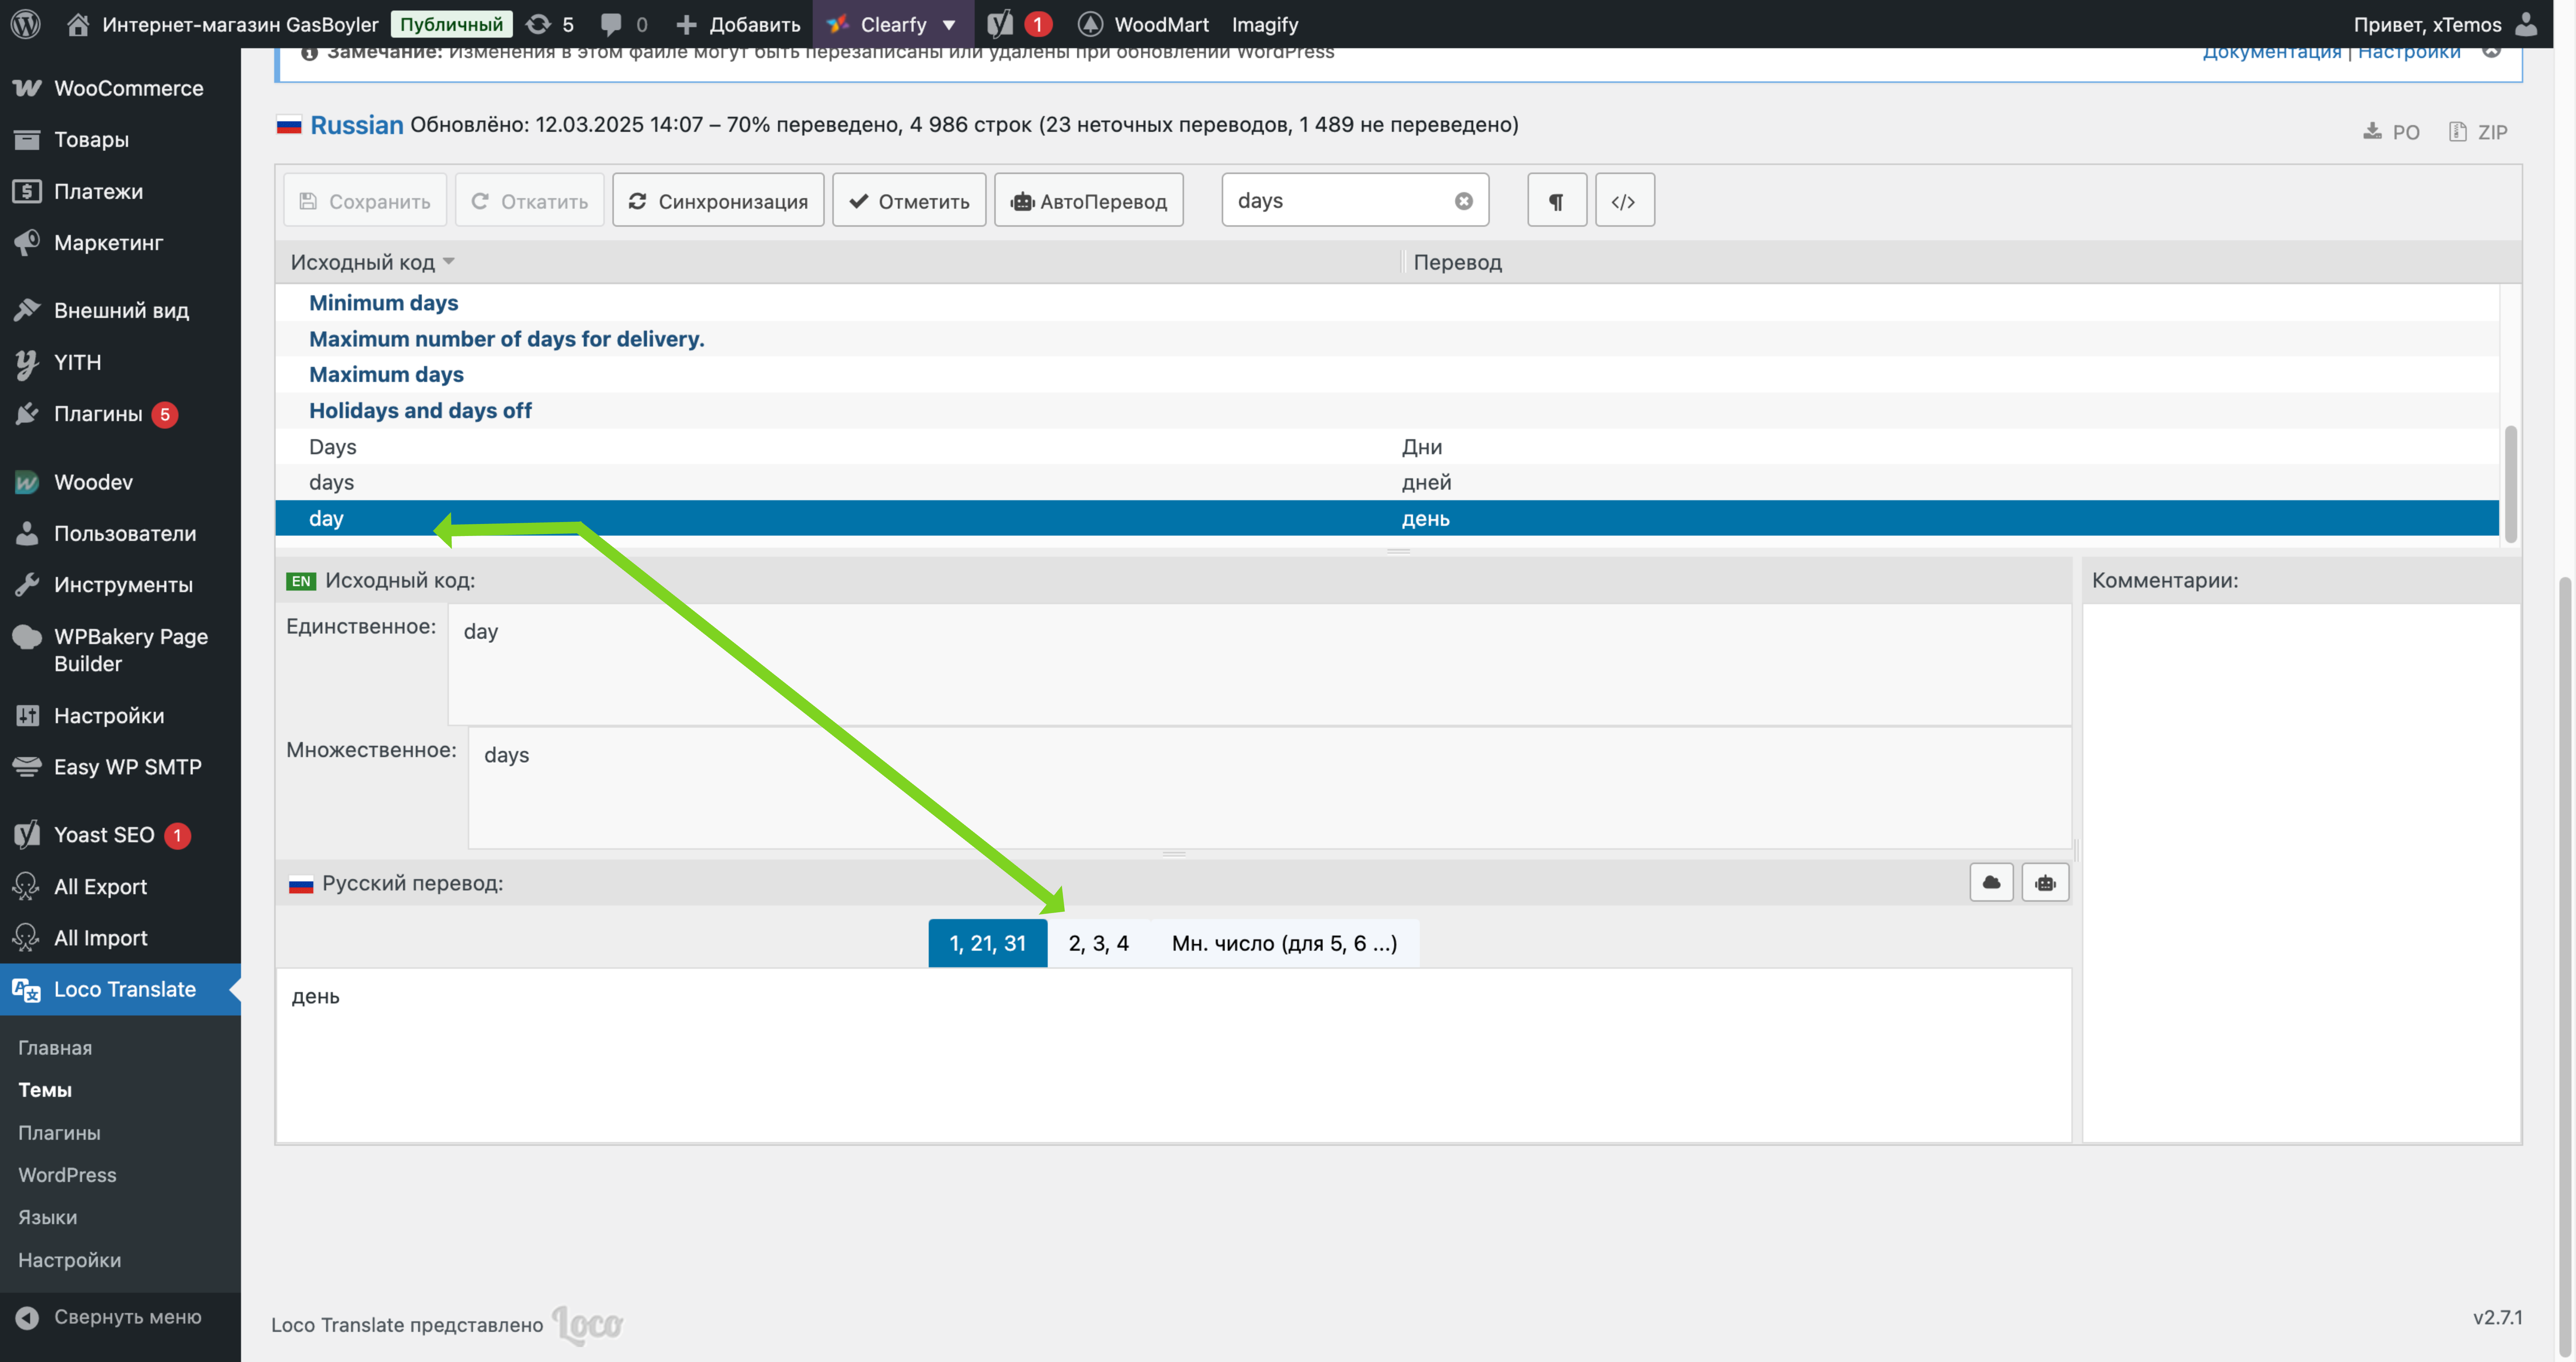Open the Yoast SEO sidebar menu
The image size is (2576, 1362).
click(120, 835)
